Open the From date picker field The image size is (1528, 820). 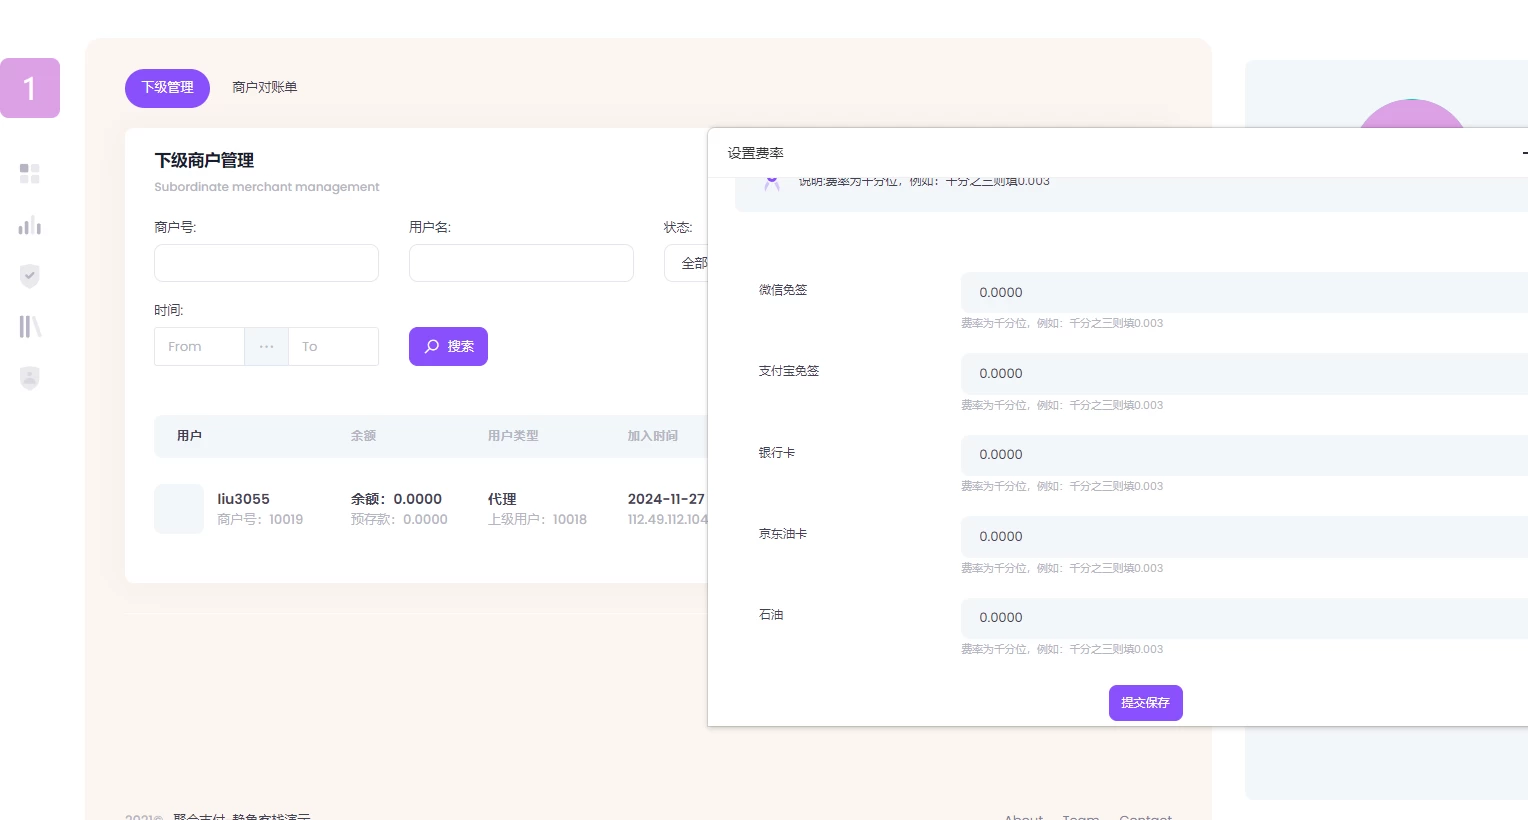click(x=199, y=346)
